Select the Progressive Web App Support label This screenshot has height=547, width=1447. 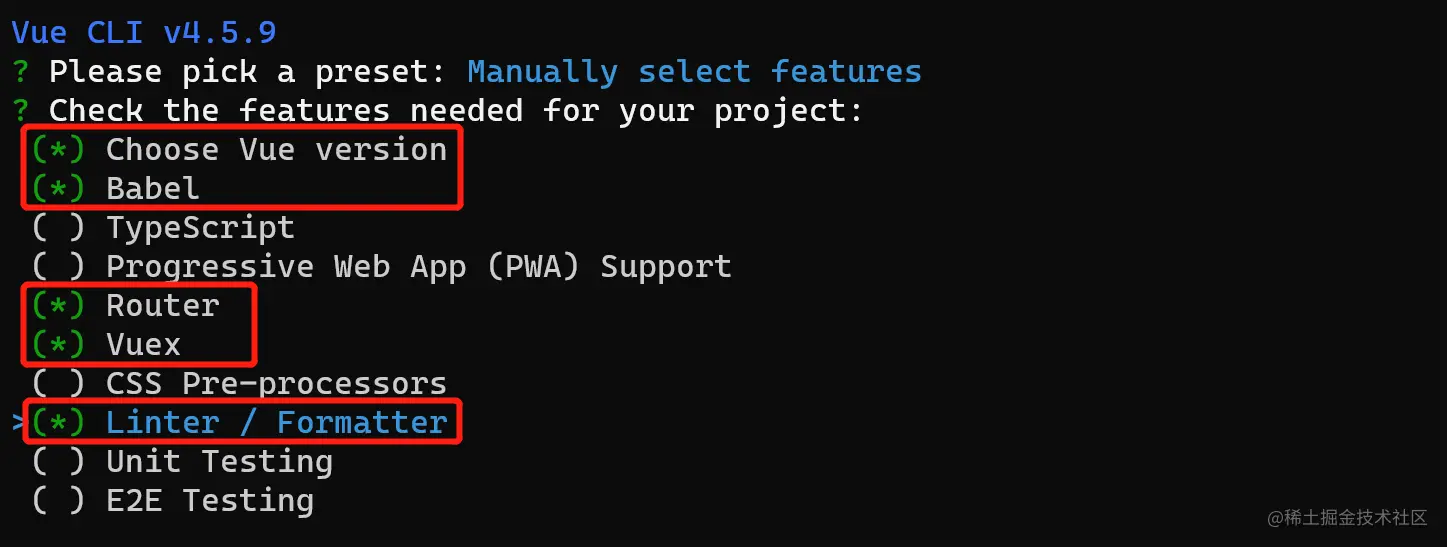(x=419, y=267)
